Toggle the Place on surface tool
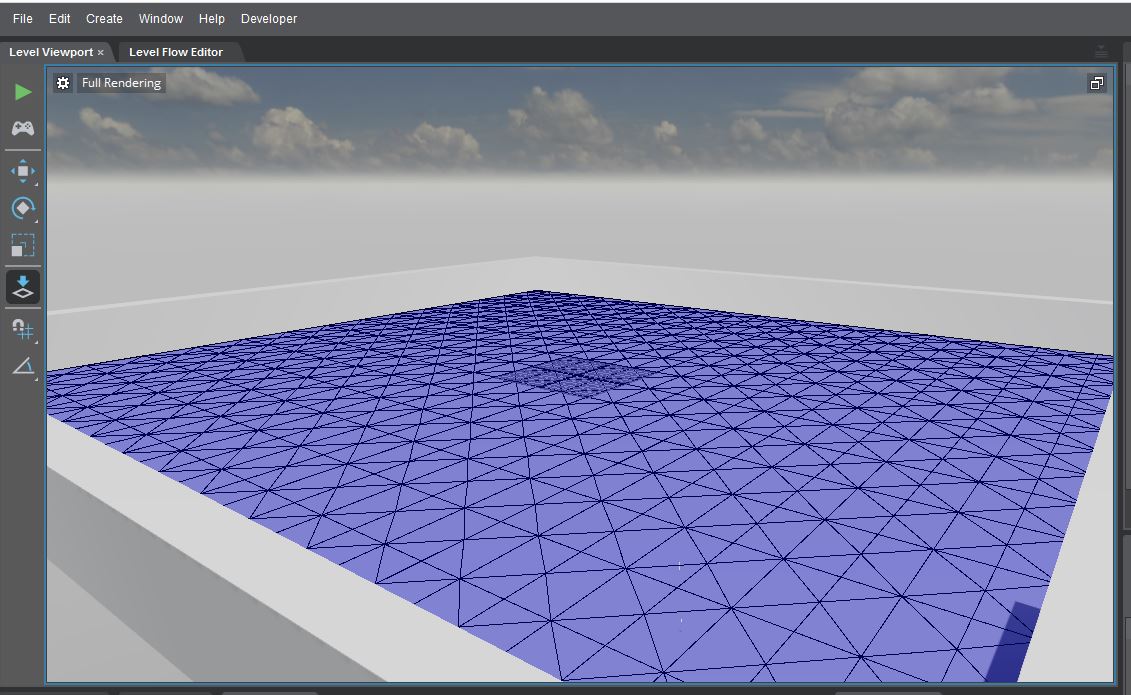The image size is (1131, 695). 22,287
